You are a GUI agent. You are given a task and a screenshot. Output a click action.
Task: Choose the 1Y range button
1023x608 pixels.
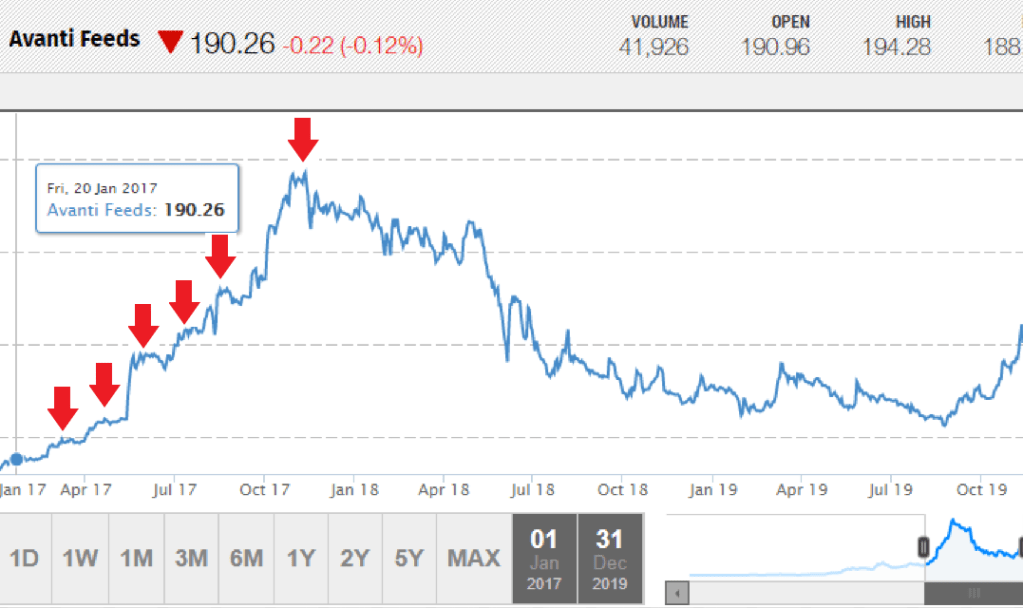(301, 558)
